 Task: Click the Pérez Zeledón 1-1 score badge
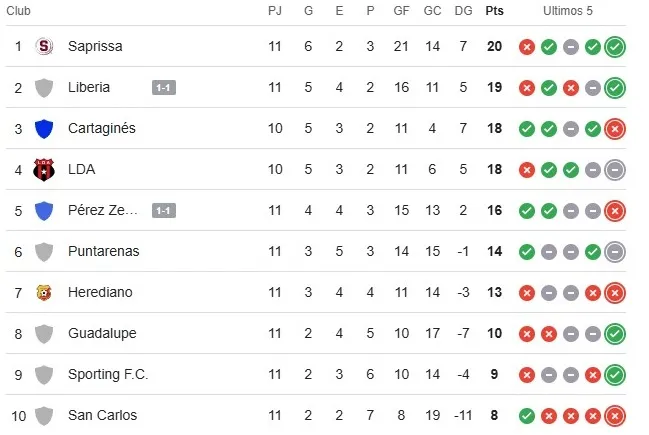(x=164, y=211)
